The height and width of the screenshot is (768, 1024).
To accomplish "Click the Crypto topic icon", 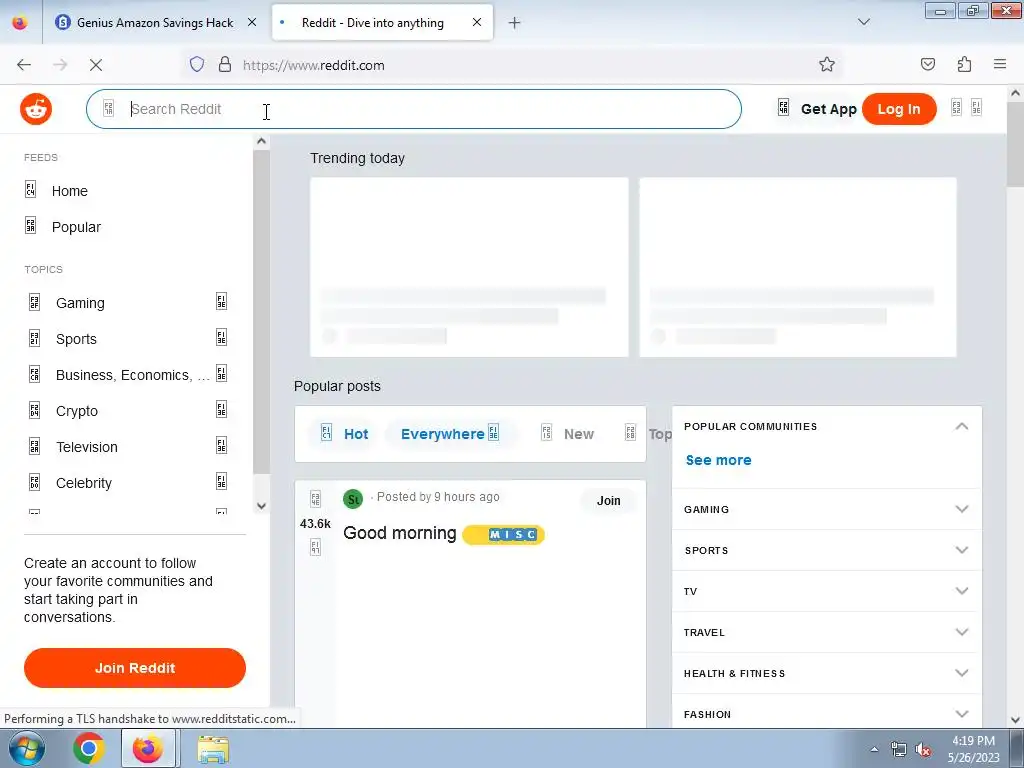I will pos(35,410).
